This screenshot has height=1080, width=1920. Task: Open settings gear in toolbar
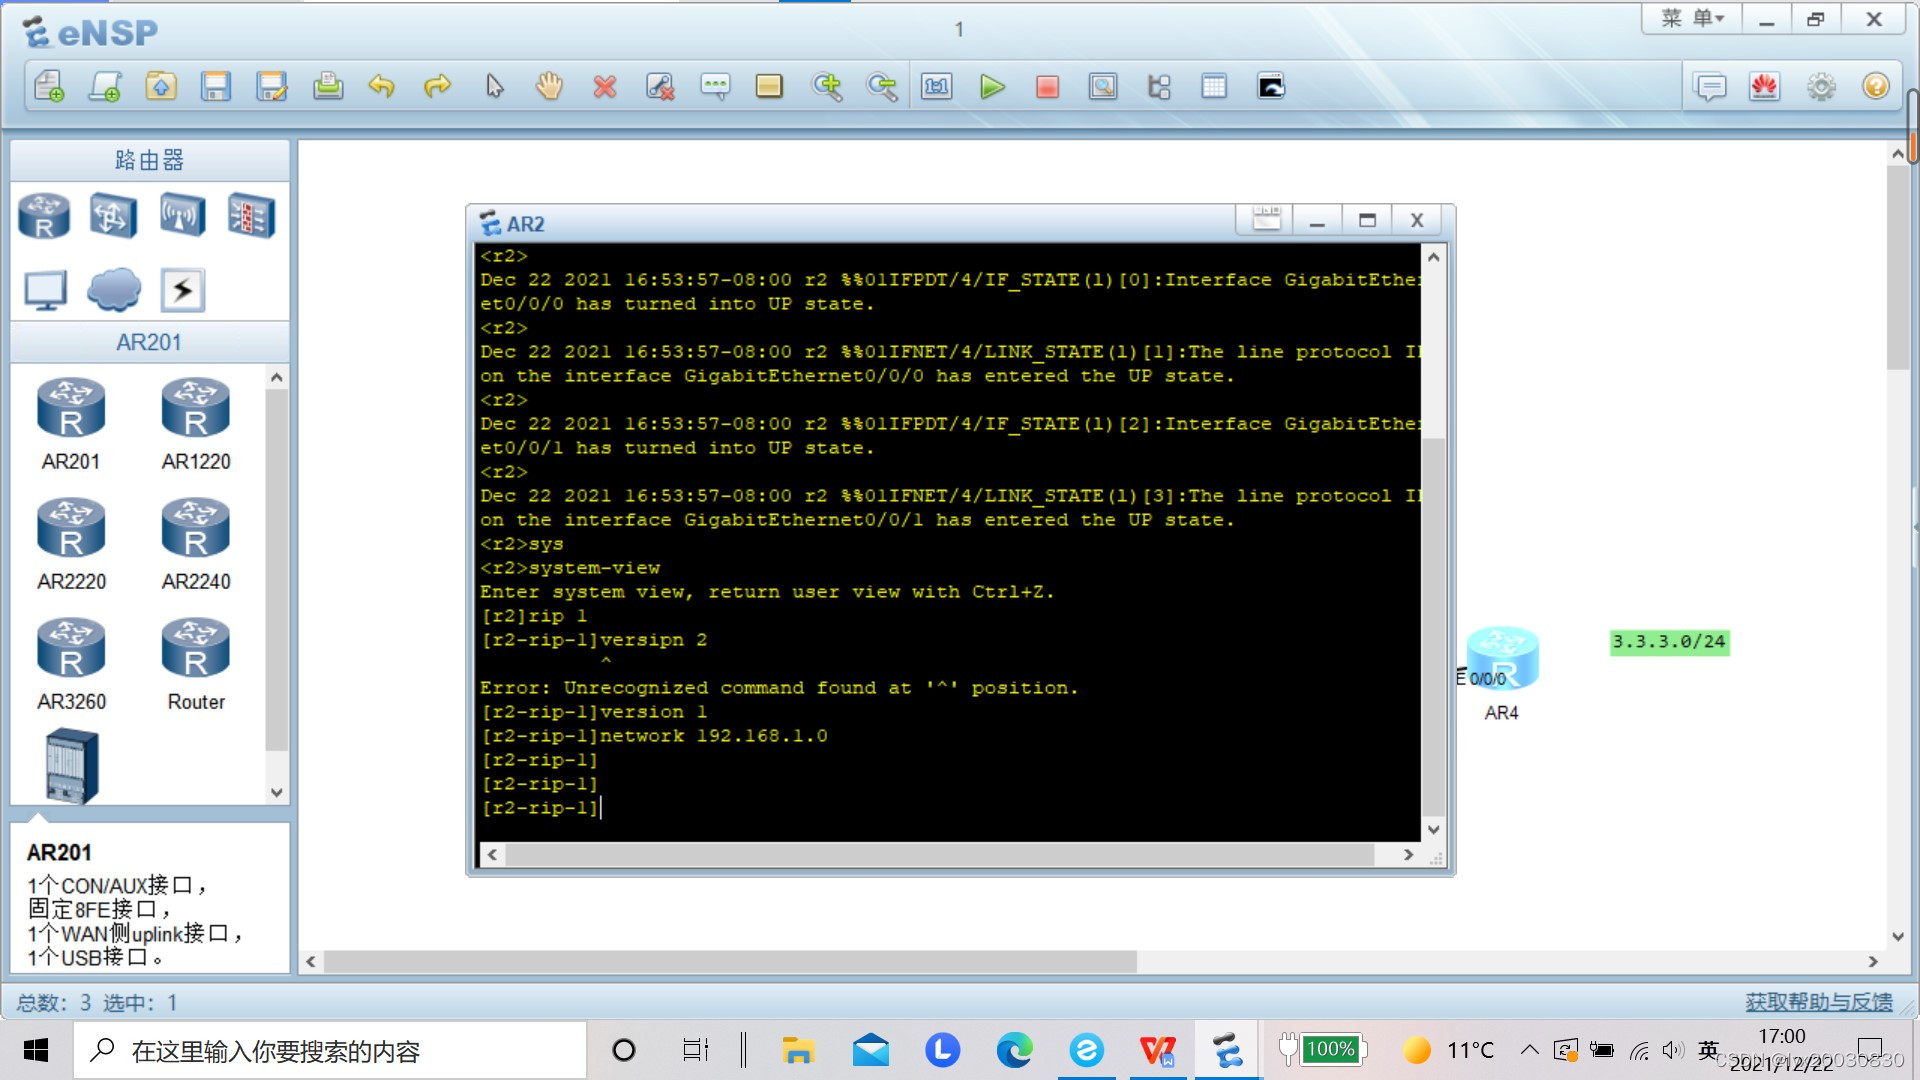1820,87
